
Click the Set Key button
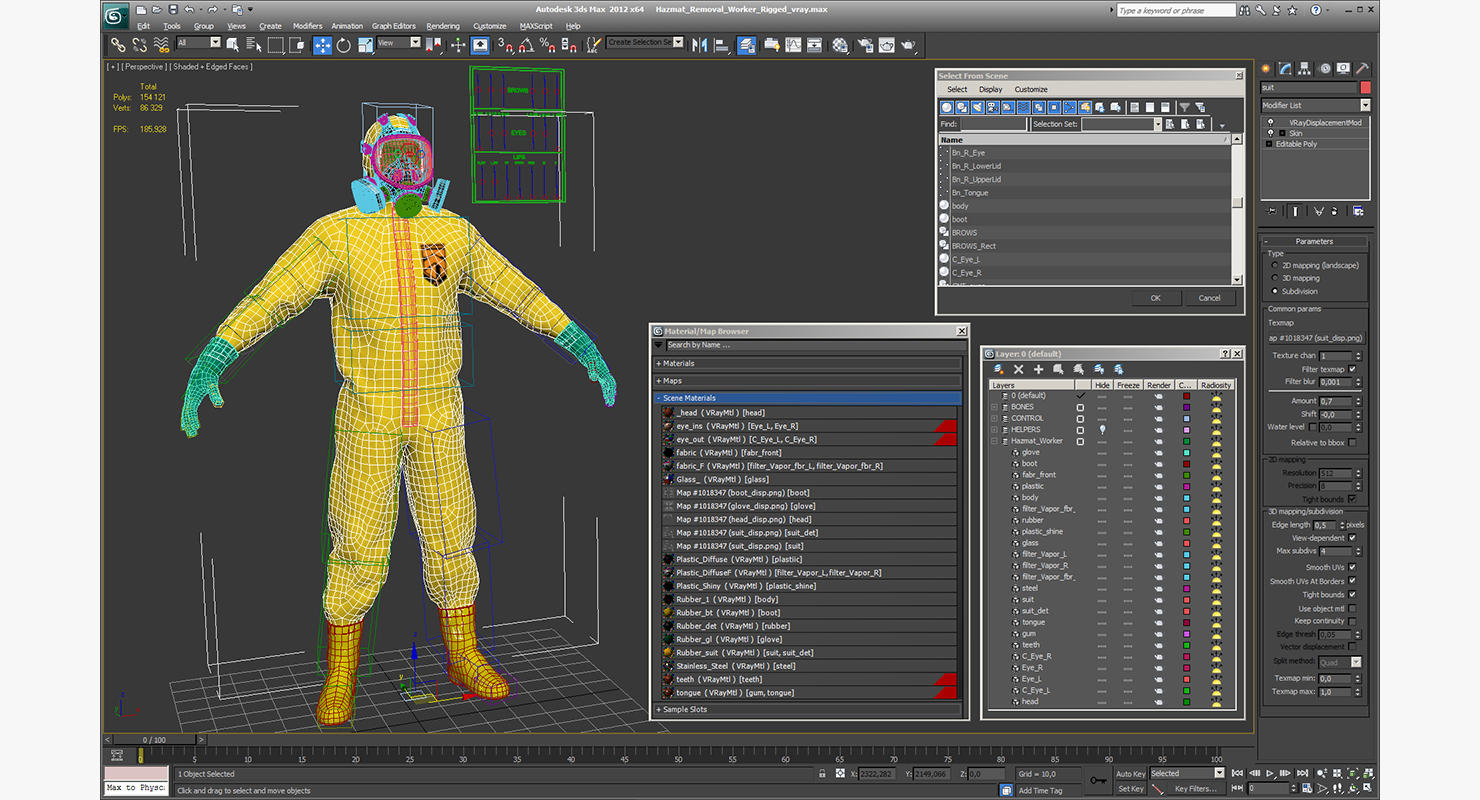(1131, 789)
